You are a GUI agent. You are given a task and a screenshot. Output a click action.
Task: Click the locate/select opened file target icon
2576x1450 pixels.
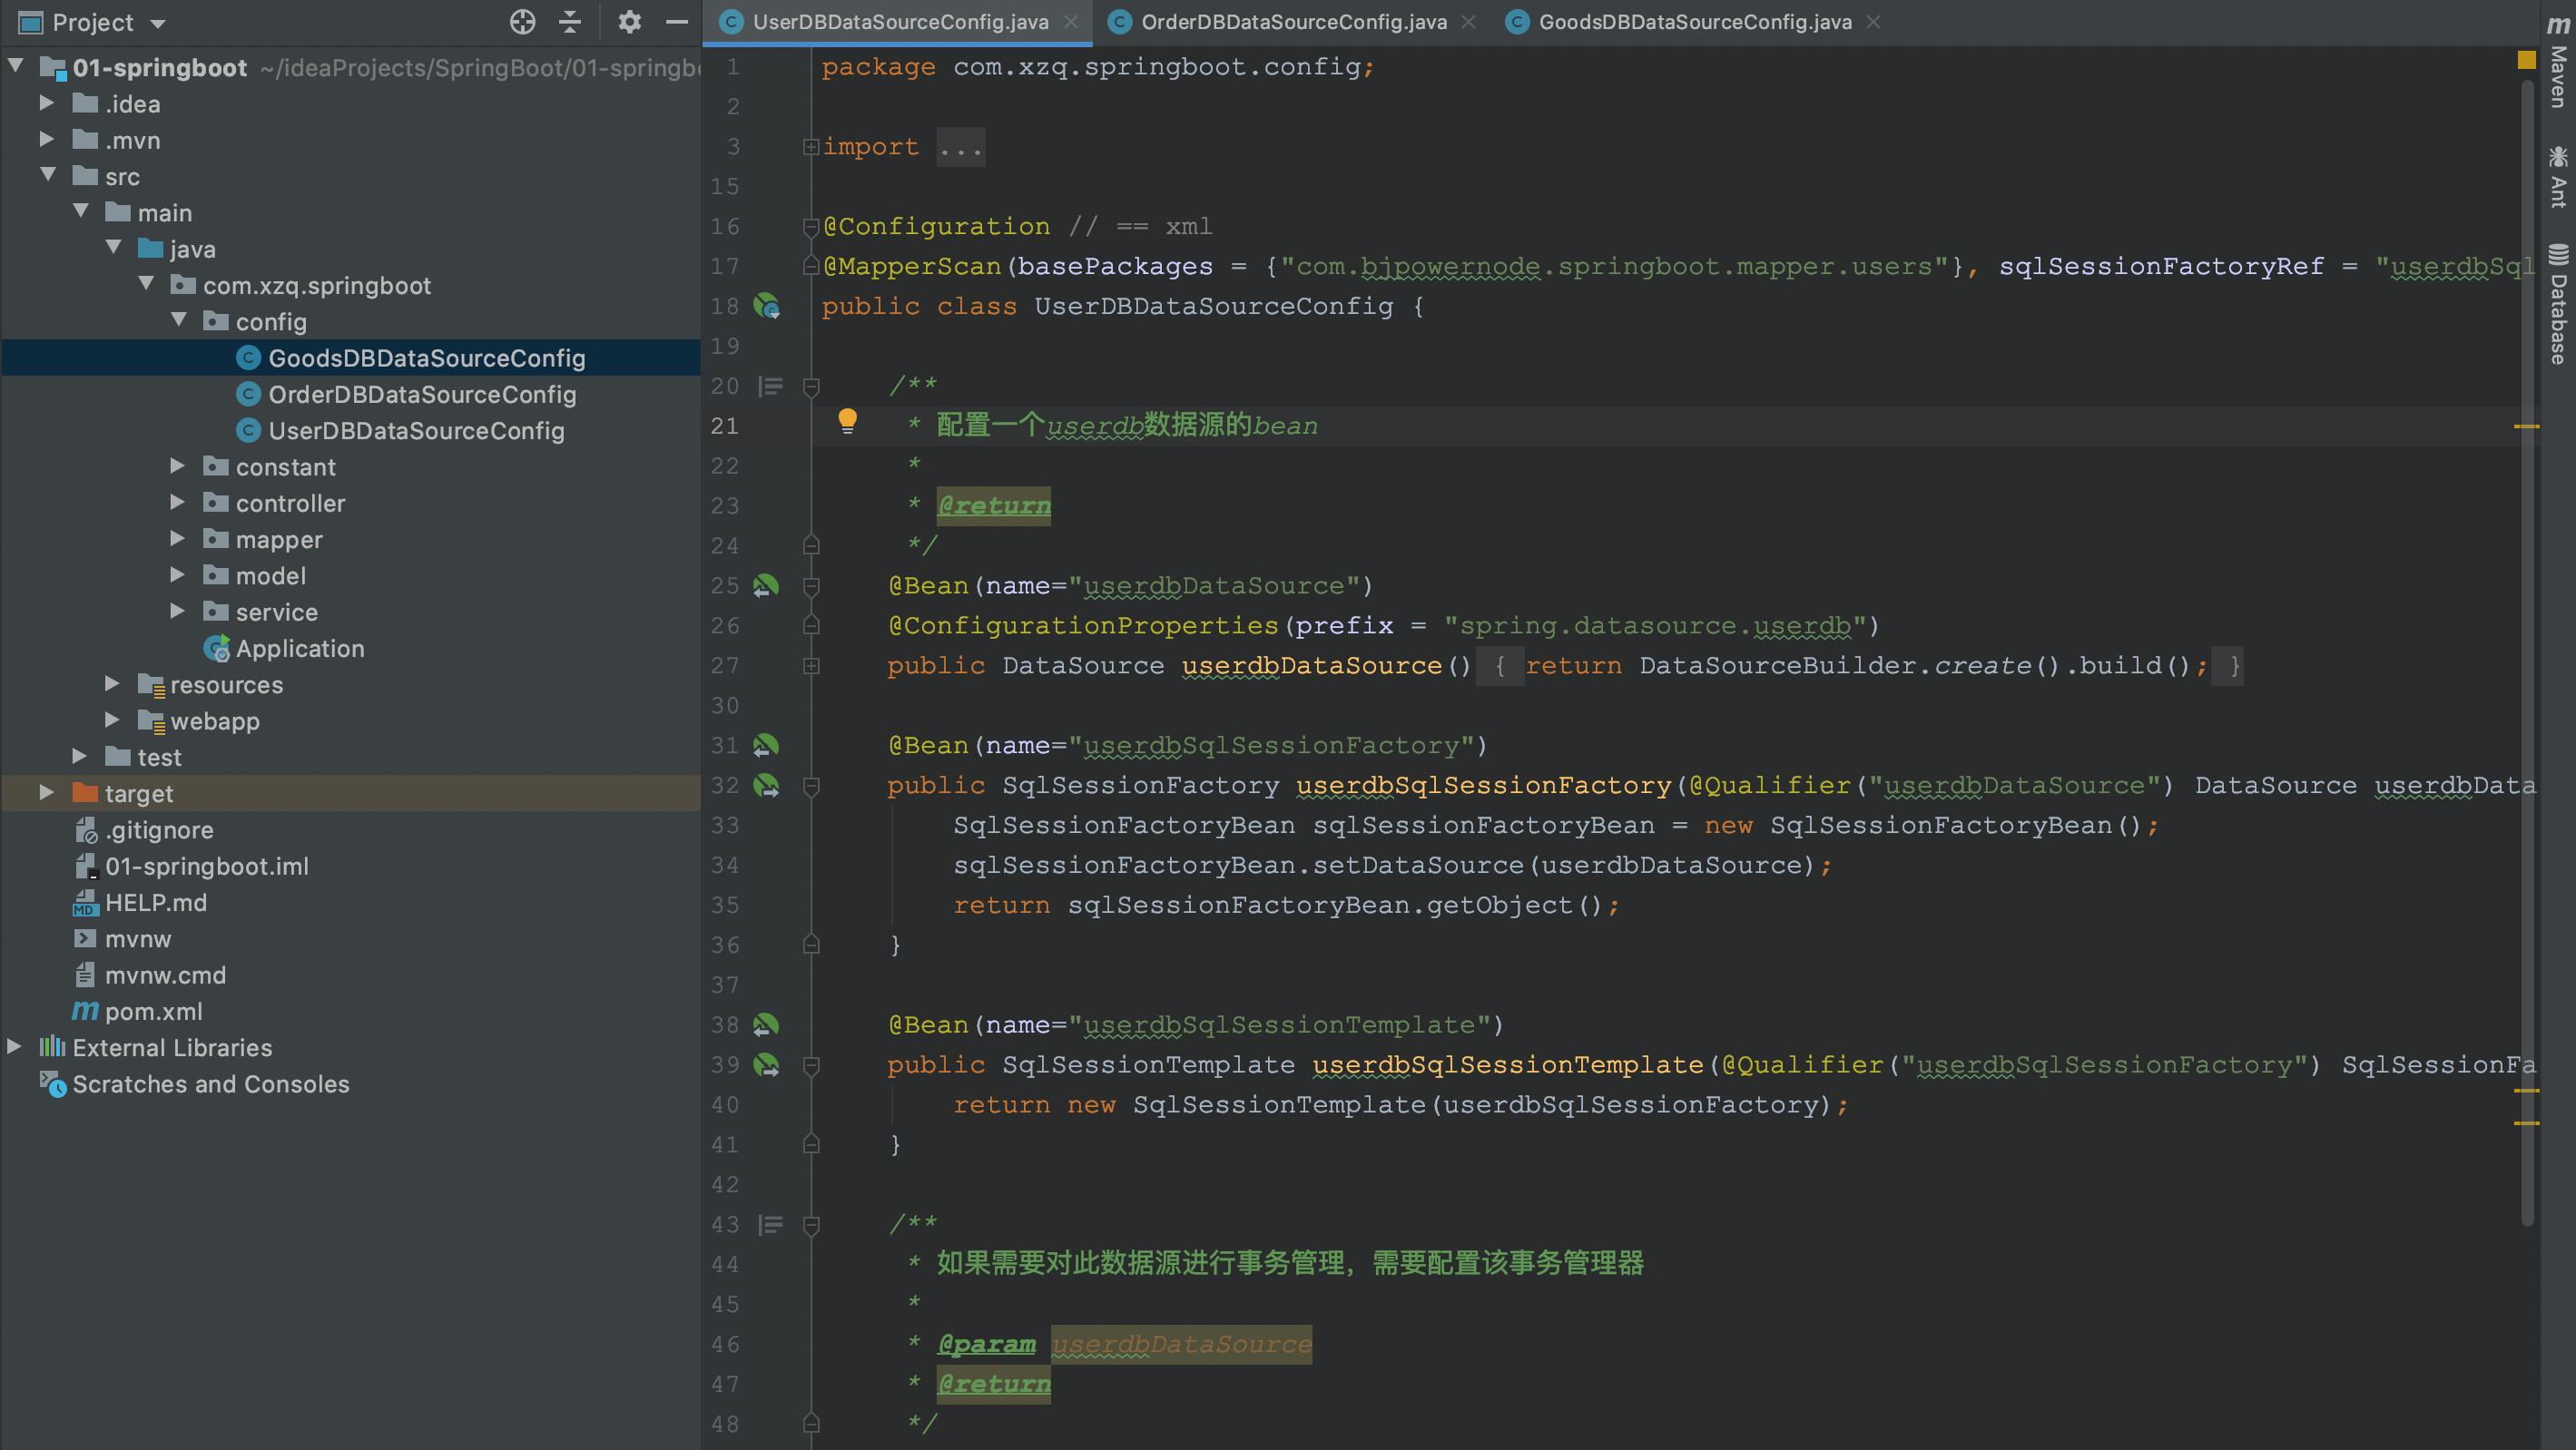point(522,22)
